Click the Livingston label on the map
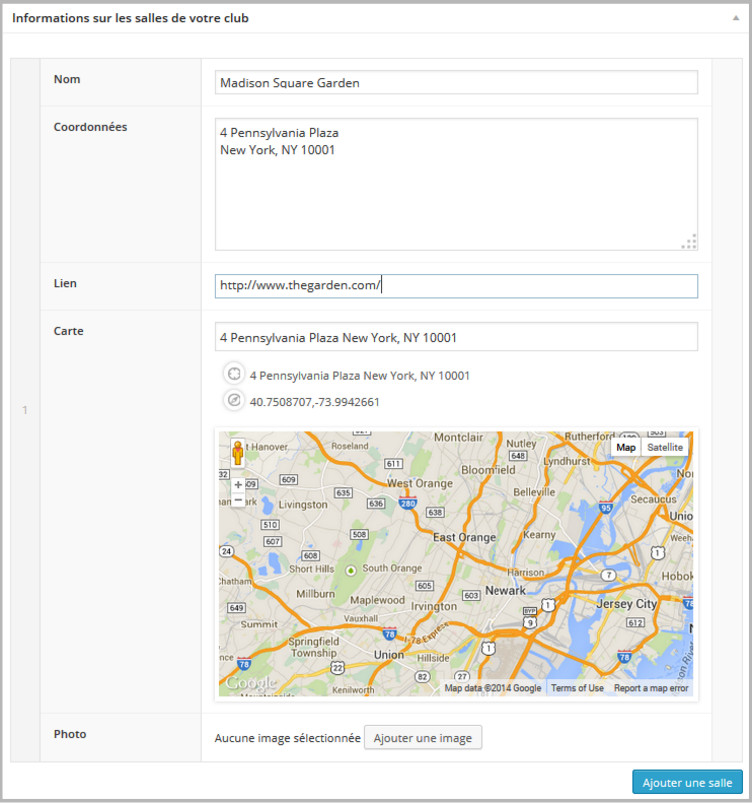The image size is (752, 803). point(303,504)
